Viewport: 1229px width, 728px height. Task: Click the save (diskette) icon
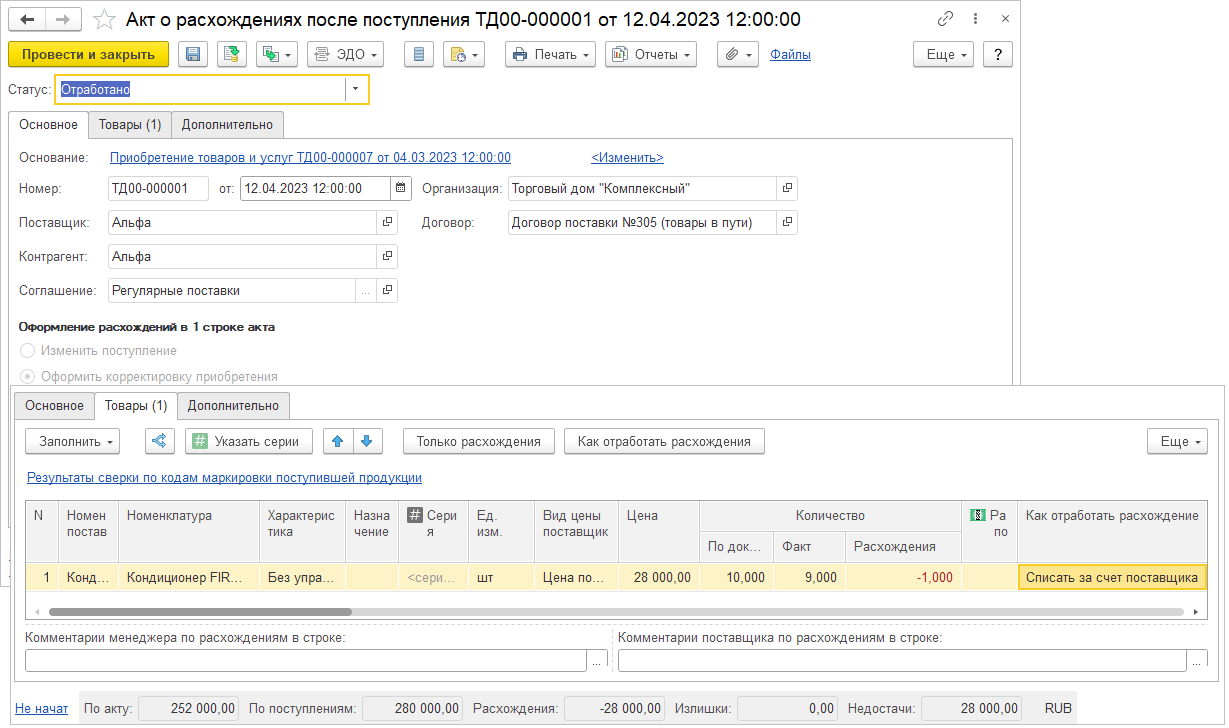193,55
